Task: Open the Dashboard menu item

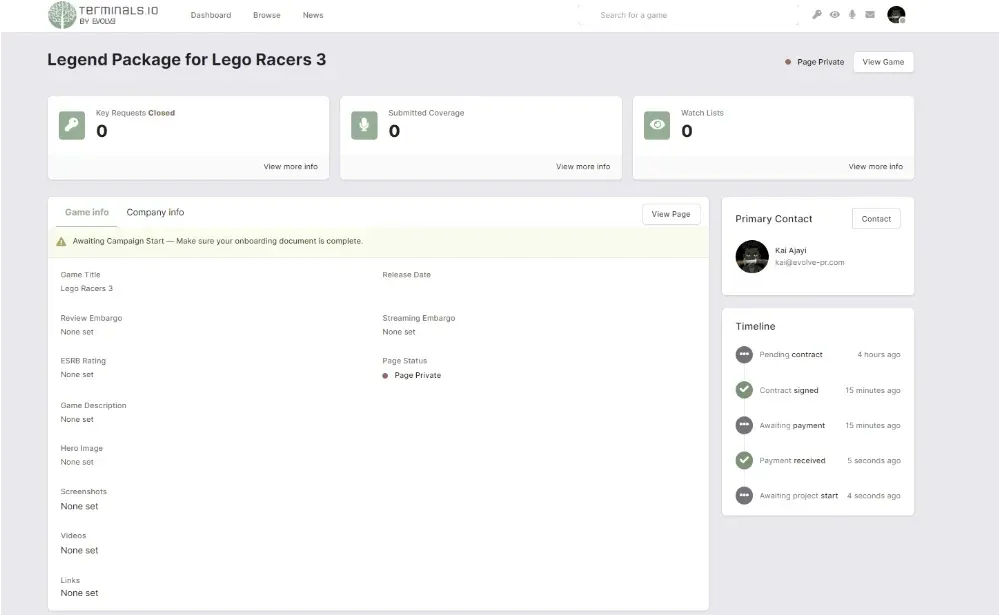Action: pyautogui.click(x=211, y=15)
